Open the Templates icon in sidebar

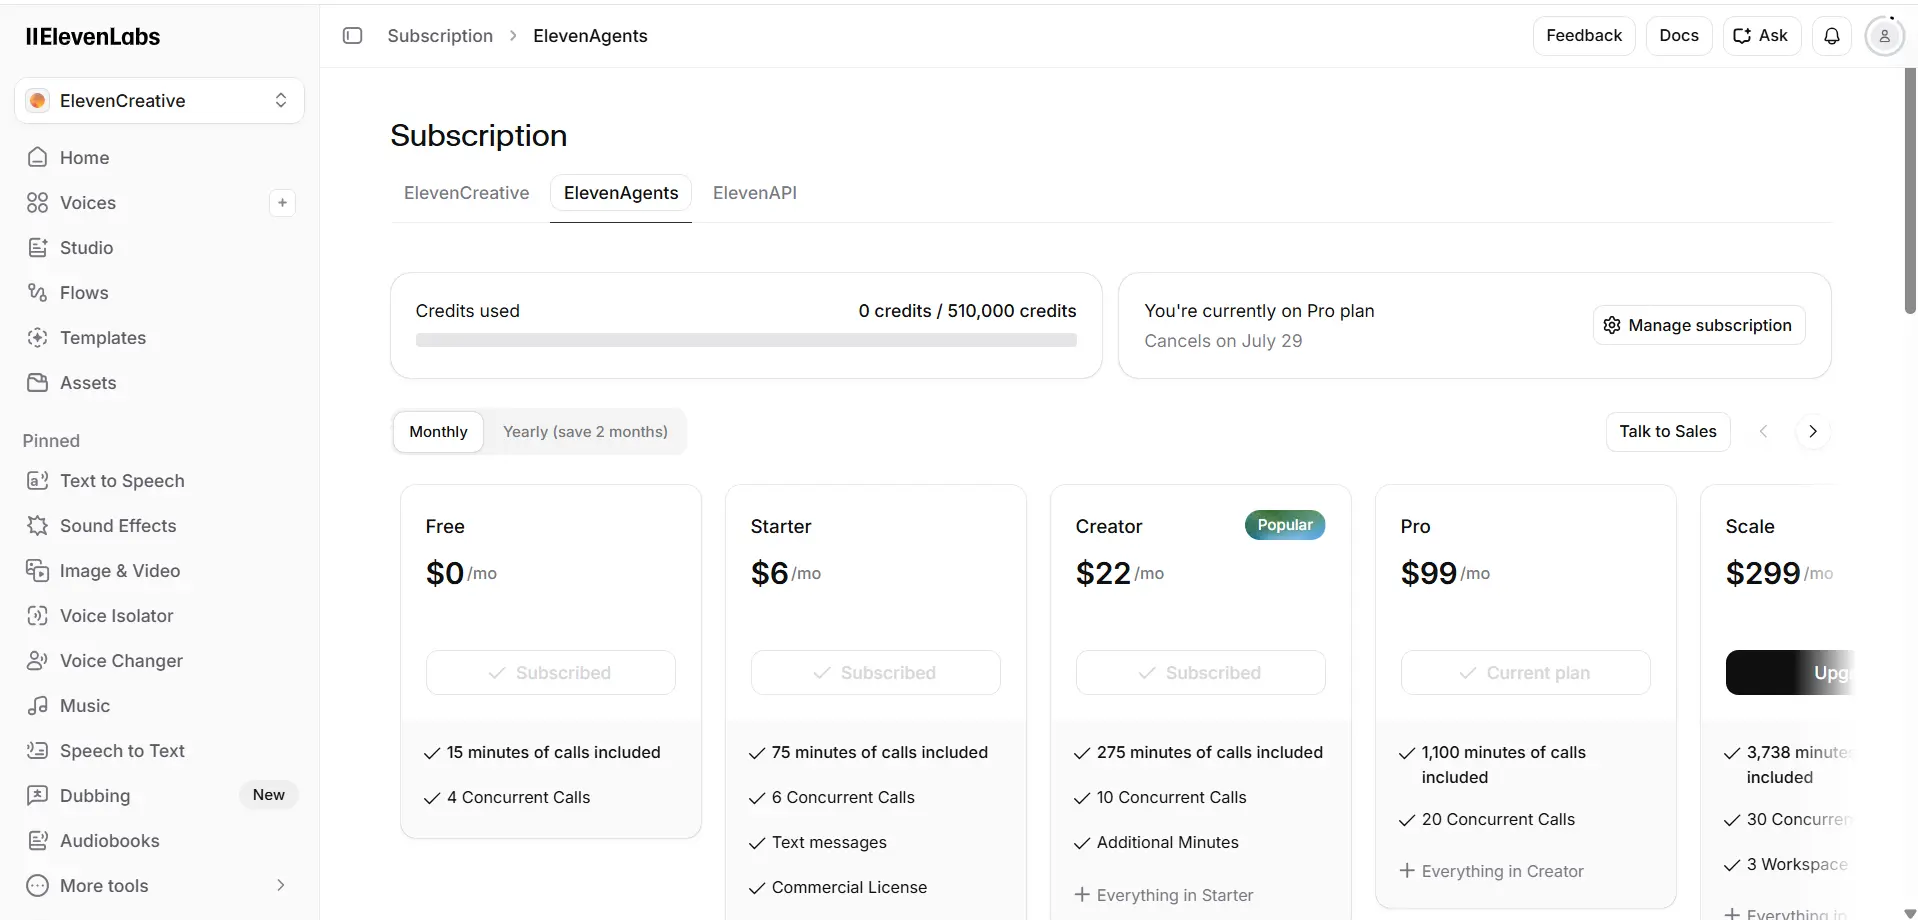coord(38,338)
